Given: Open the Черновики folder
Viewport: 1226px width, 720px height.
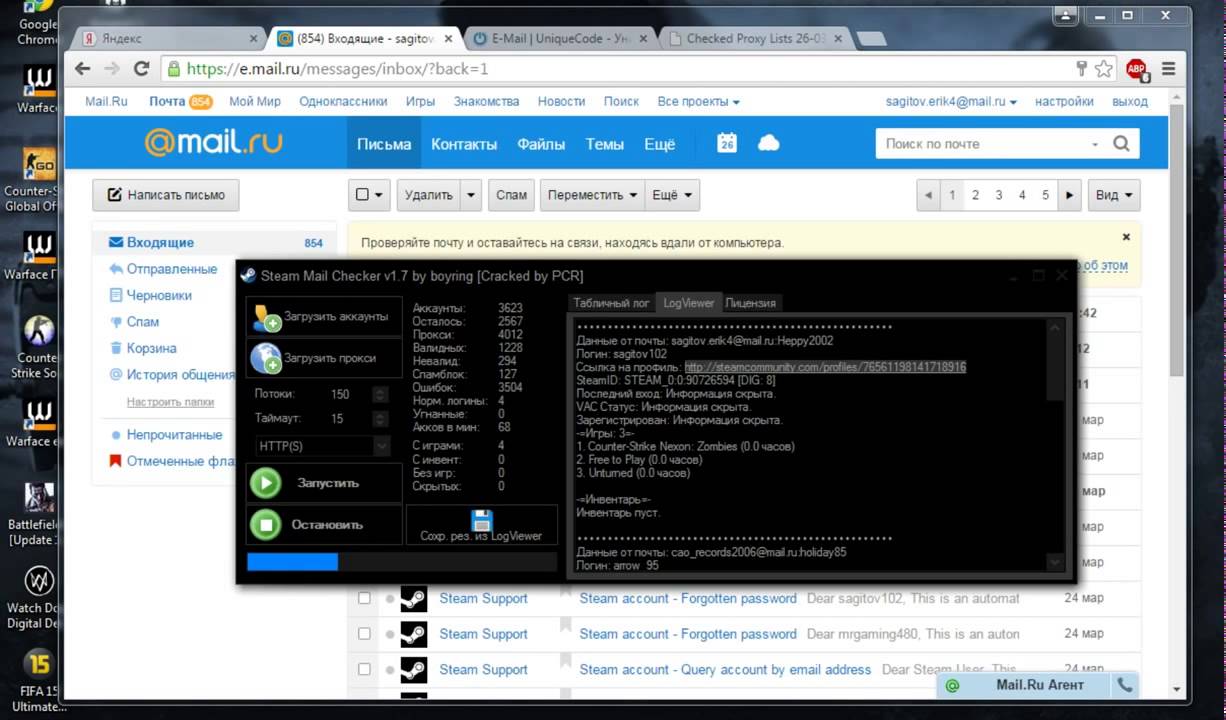Looking at the screenshot, I should coord(159,295).
